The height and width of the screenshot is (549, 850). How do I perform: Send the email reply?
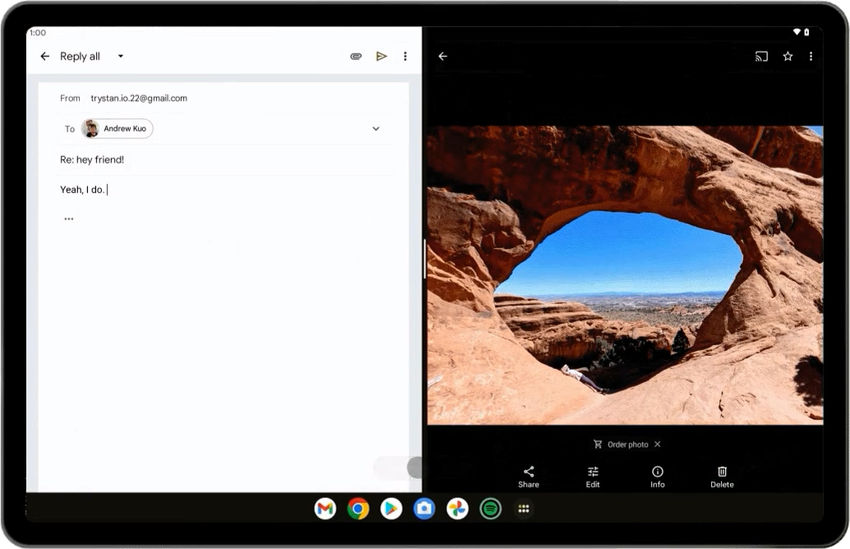tap(381, 57)
